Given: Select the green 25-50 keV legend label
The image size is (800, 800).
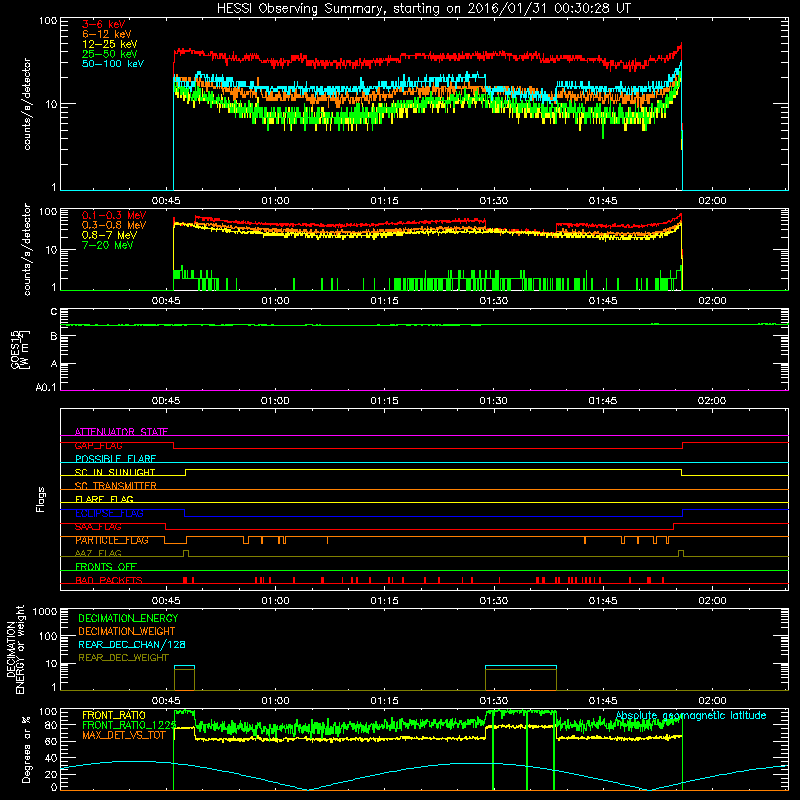Looking at the screenshot, I should (x=110, y=54).
